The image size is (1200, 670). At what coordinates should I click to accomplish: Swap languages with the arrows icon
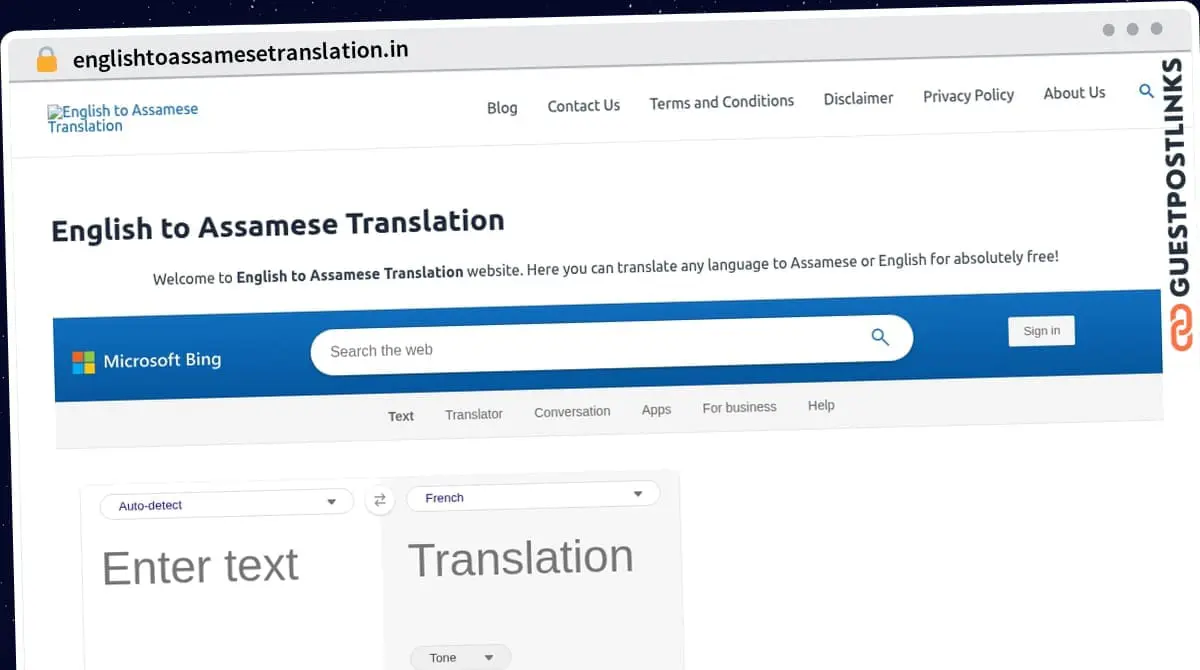[379, 500]
